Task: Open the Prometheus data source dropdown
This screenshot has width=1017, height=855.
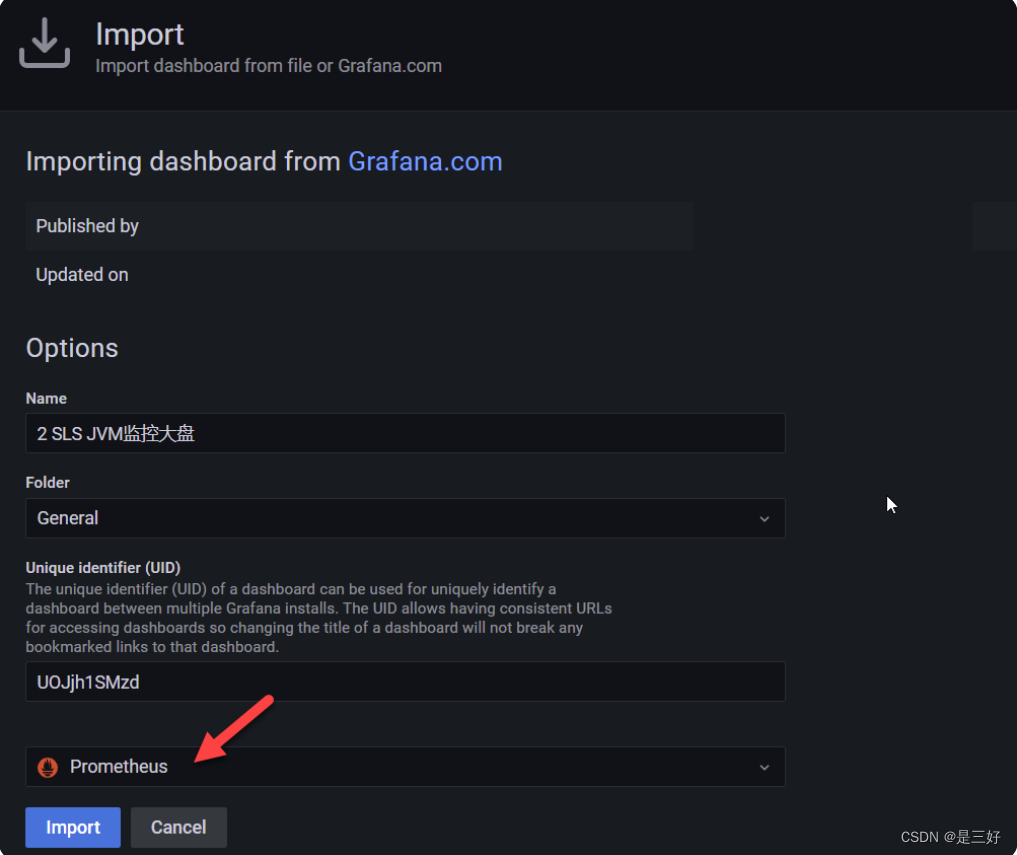Action: click(405, 766)
